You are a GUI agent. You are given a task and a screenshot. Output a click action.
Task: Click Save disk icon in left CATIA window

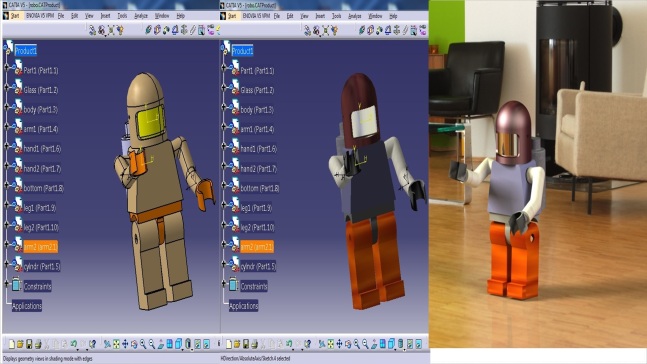tap(29, 344)
